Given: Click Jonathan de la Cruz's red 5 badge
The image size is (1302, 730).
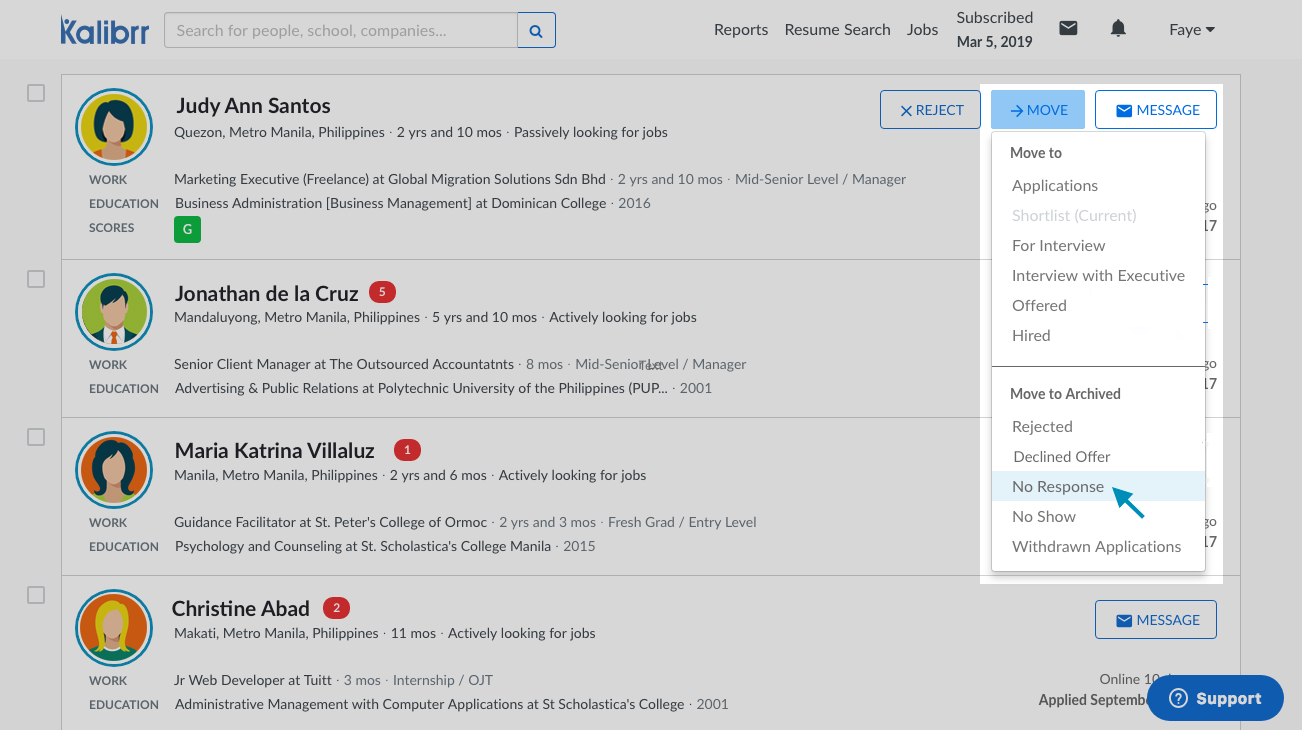Looking at the screenshot, I should click(382, 292).
